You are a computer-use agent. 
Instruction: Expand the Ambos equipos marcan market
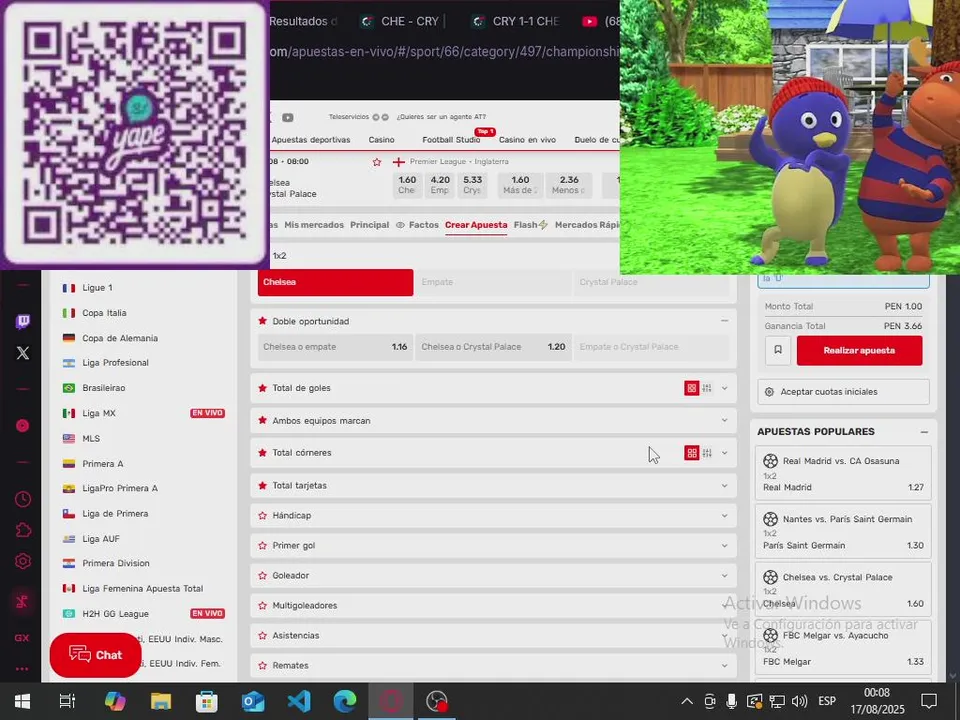click(x=725, y=421)
